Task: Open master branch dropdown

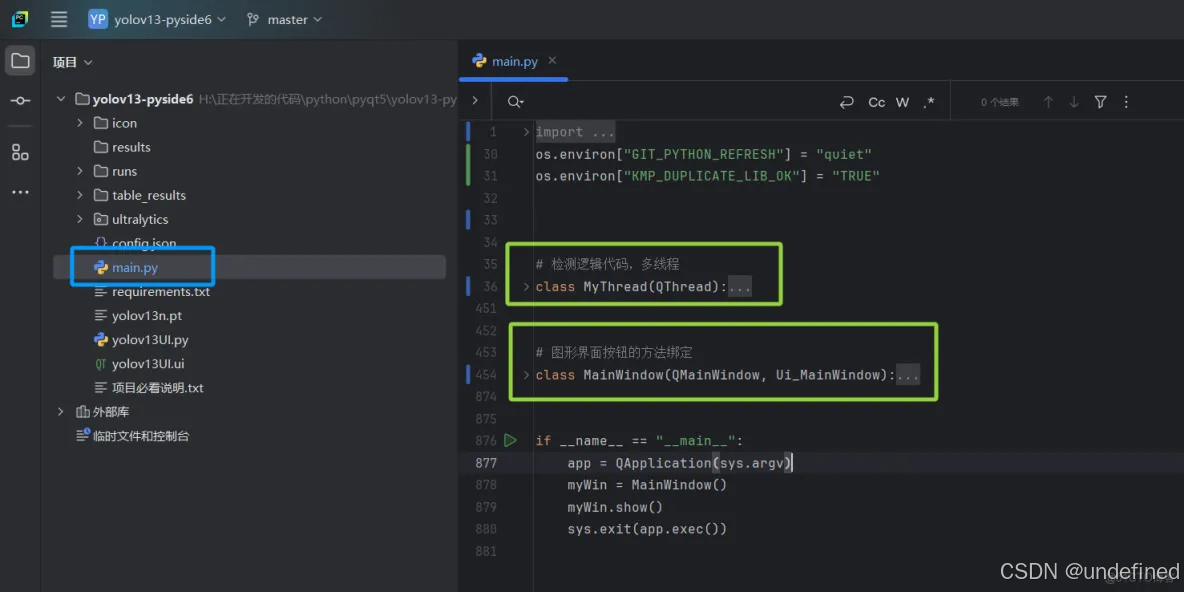Action: 285,20
